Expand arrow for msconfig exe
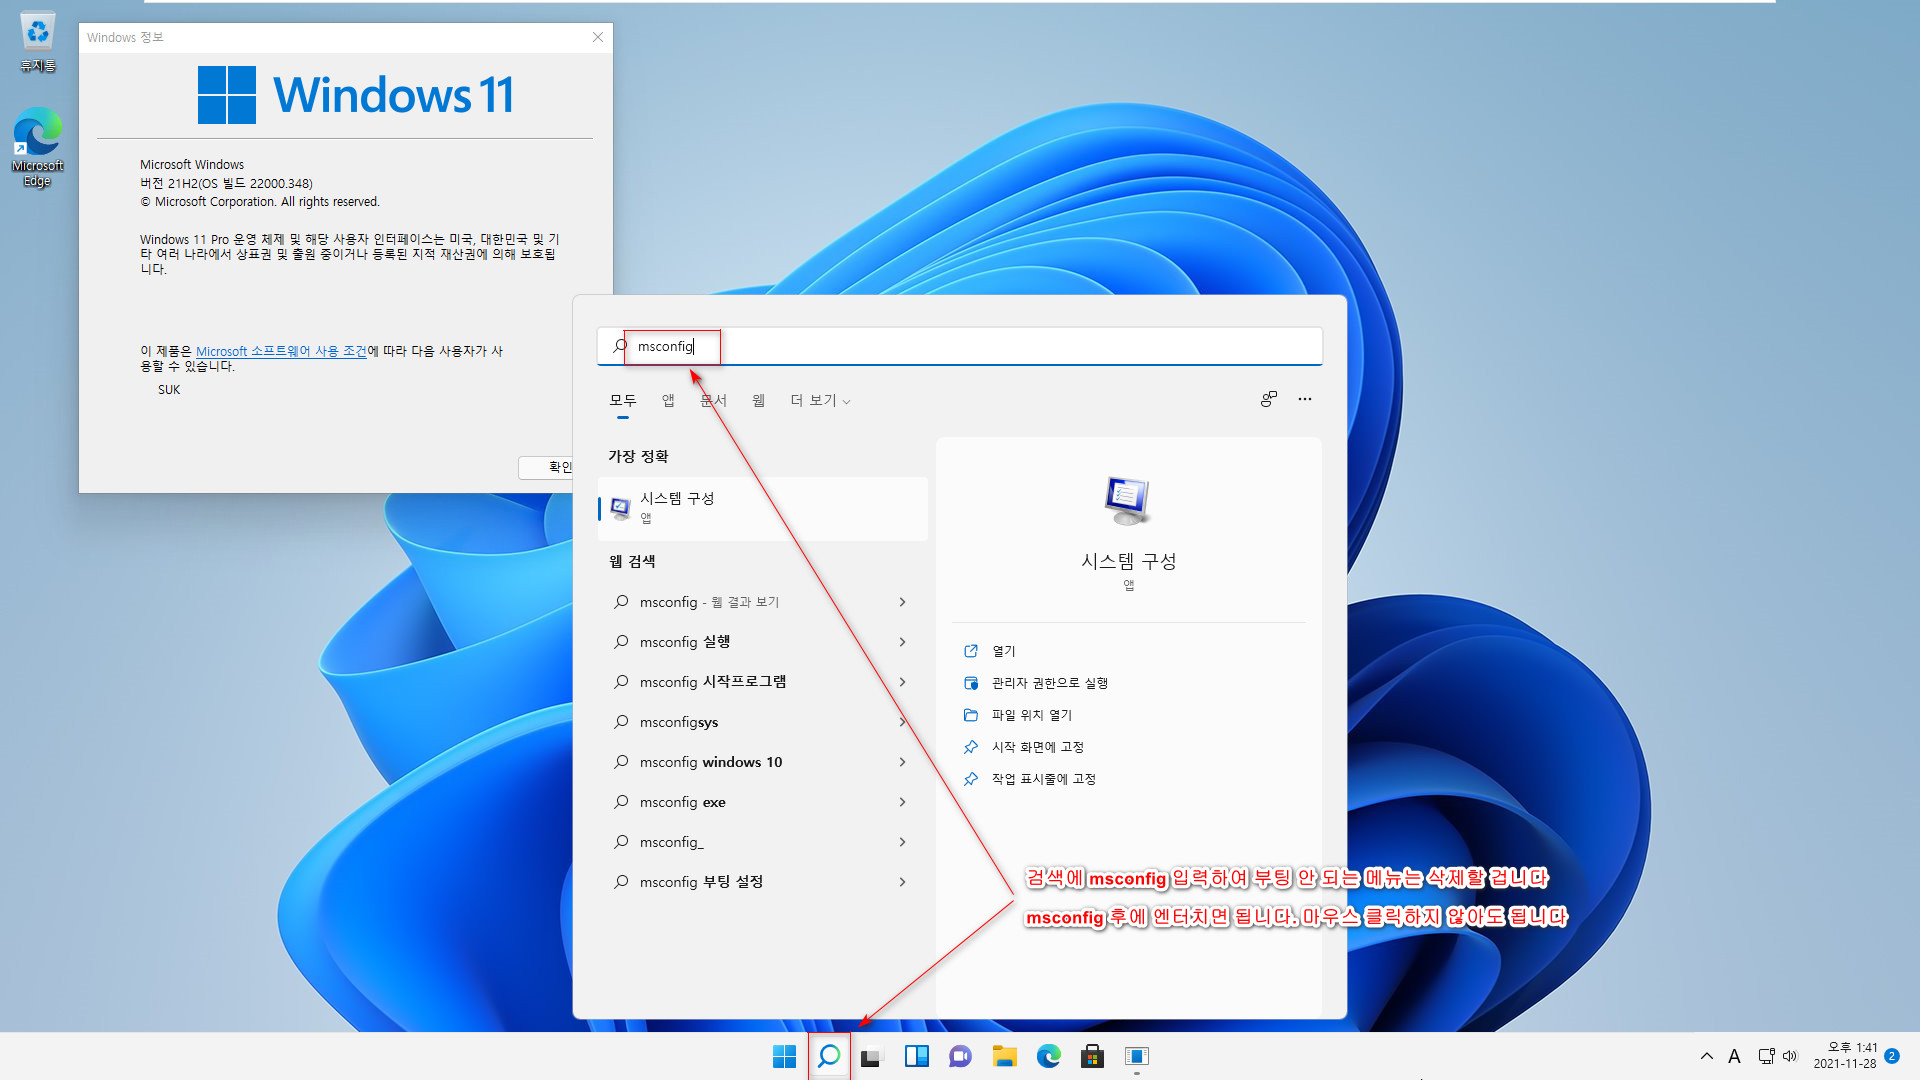1920x1080 pixels. pyautogui.click(x=902, y=802)
